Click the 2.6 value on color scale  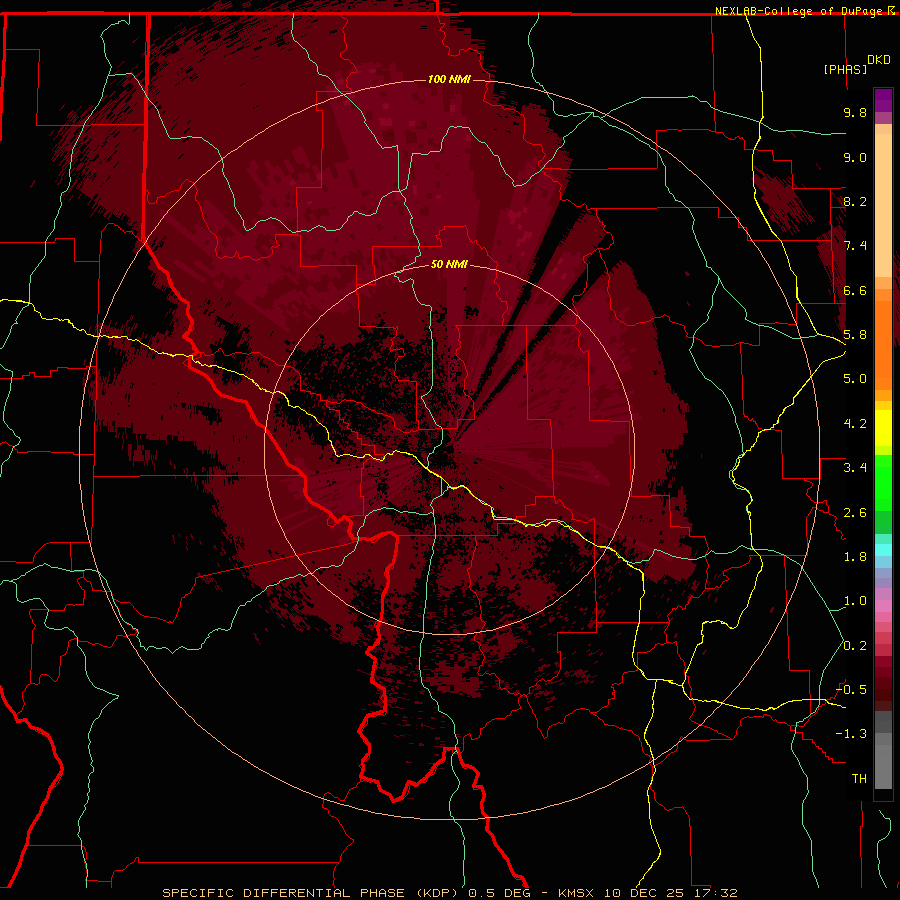[x=855, y=513]
